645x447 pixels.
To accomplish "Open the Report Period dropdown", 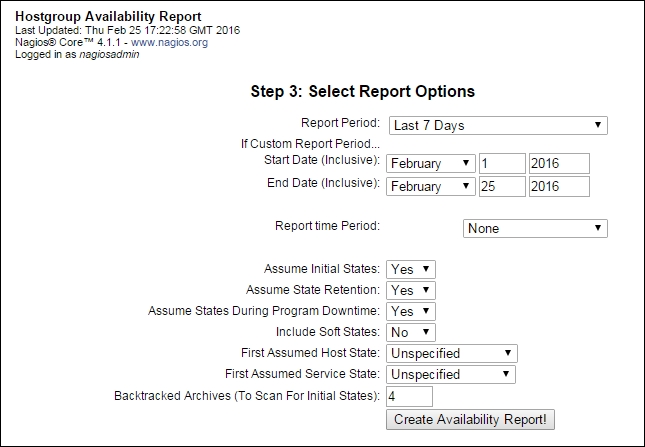I will (498, 125).
